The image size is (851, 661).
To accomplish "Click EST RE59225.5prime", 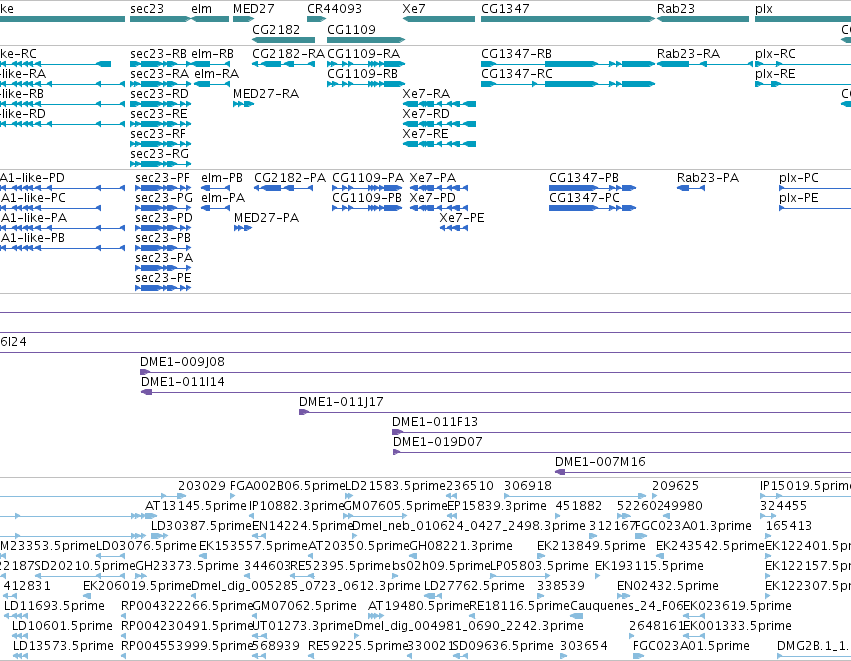I will (358, 646).
